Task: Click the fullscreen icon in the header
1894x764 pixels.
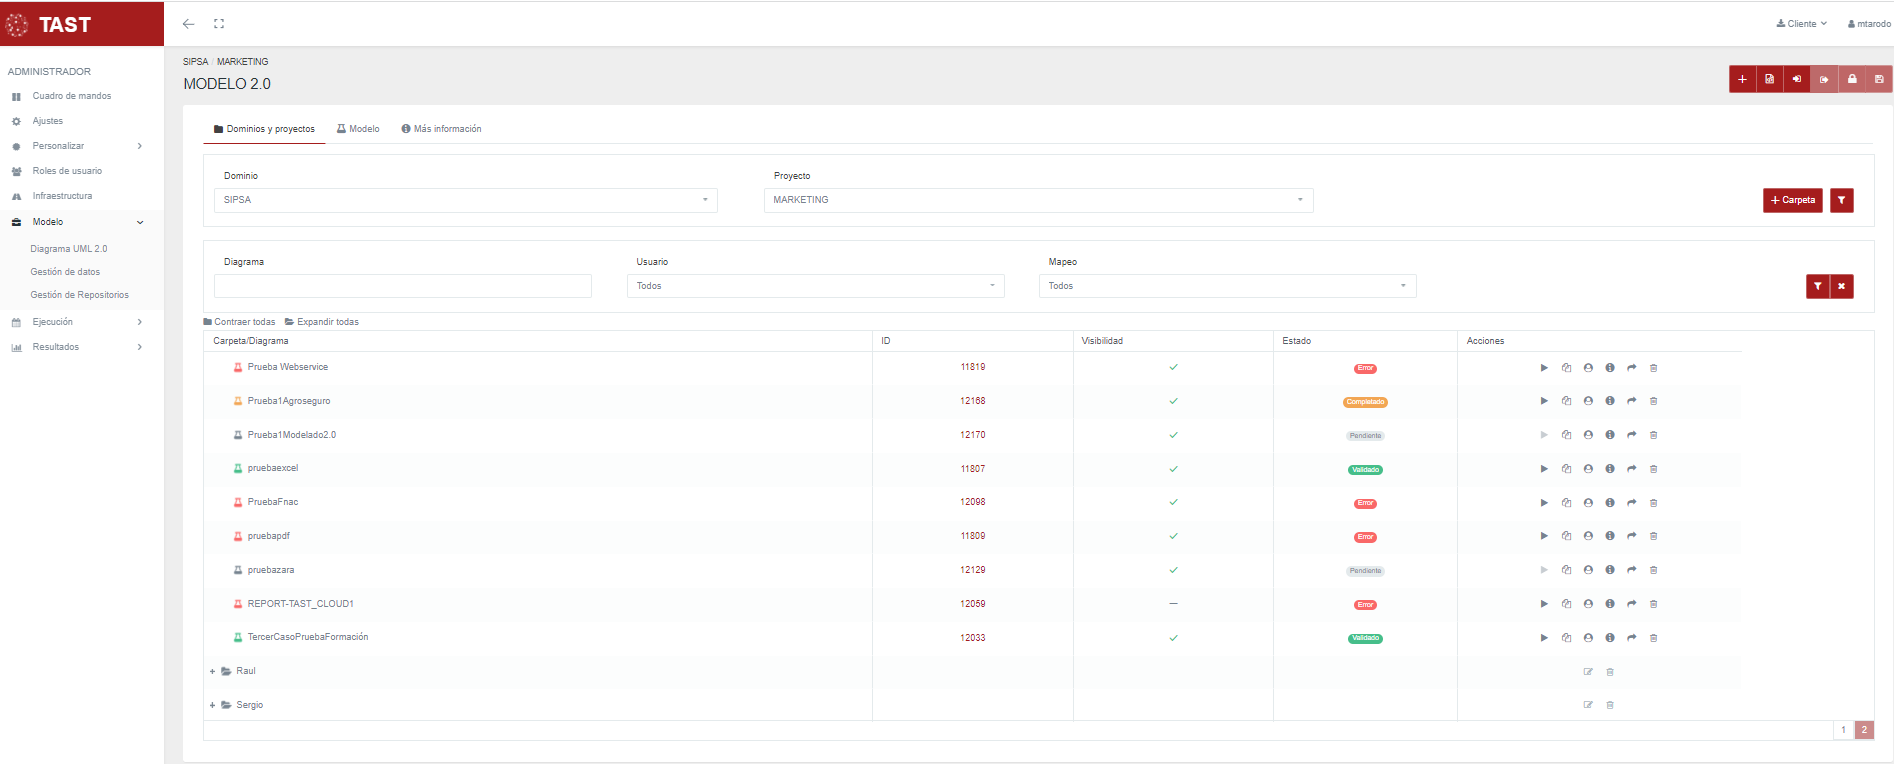Action: click(219, 24)
